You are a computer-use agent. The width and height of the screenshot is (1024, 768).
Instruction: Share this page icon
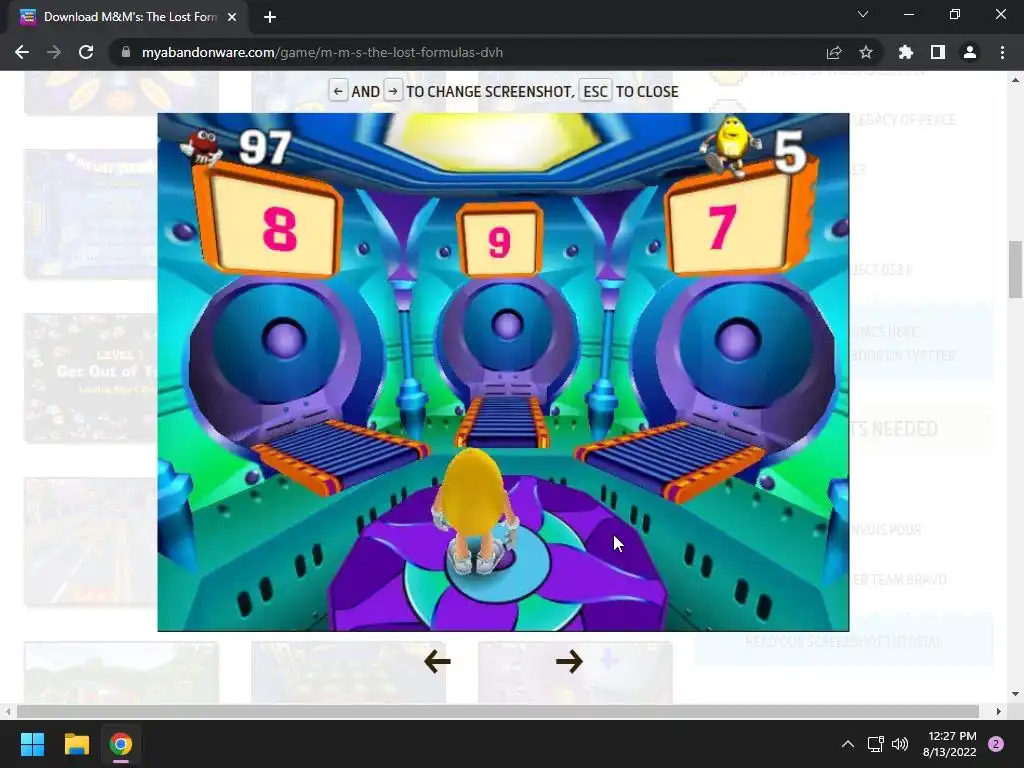834,52
